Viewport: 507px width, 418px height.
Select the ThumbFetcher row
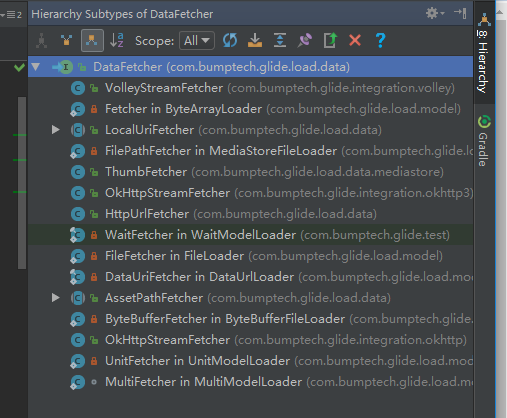pos(250,172)
